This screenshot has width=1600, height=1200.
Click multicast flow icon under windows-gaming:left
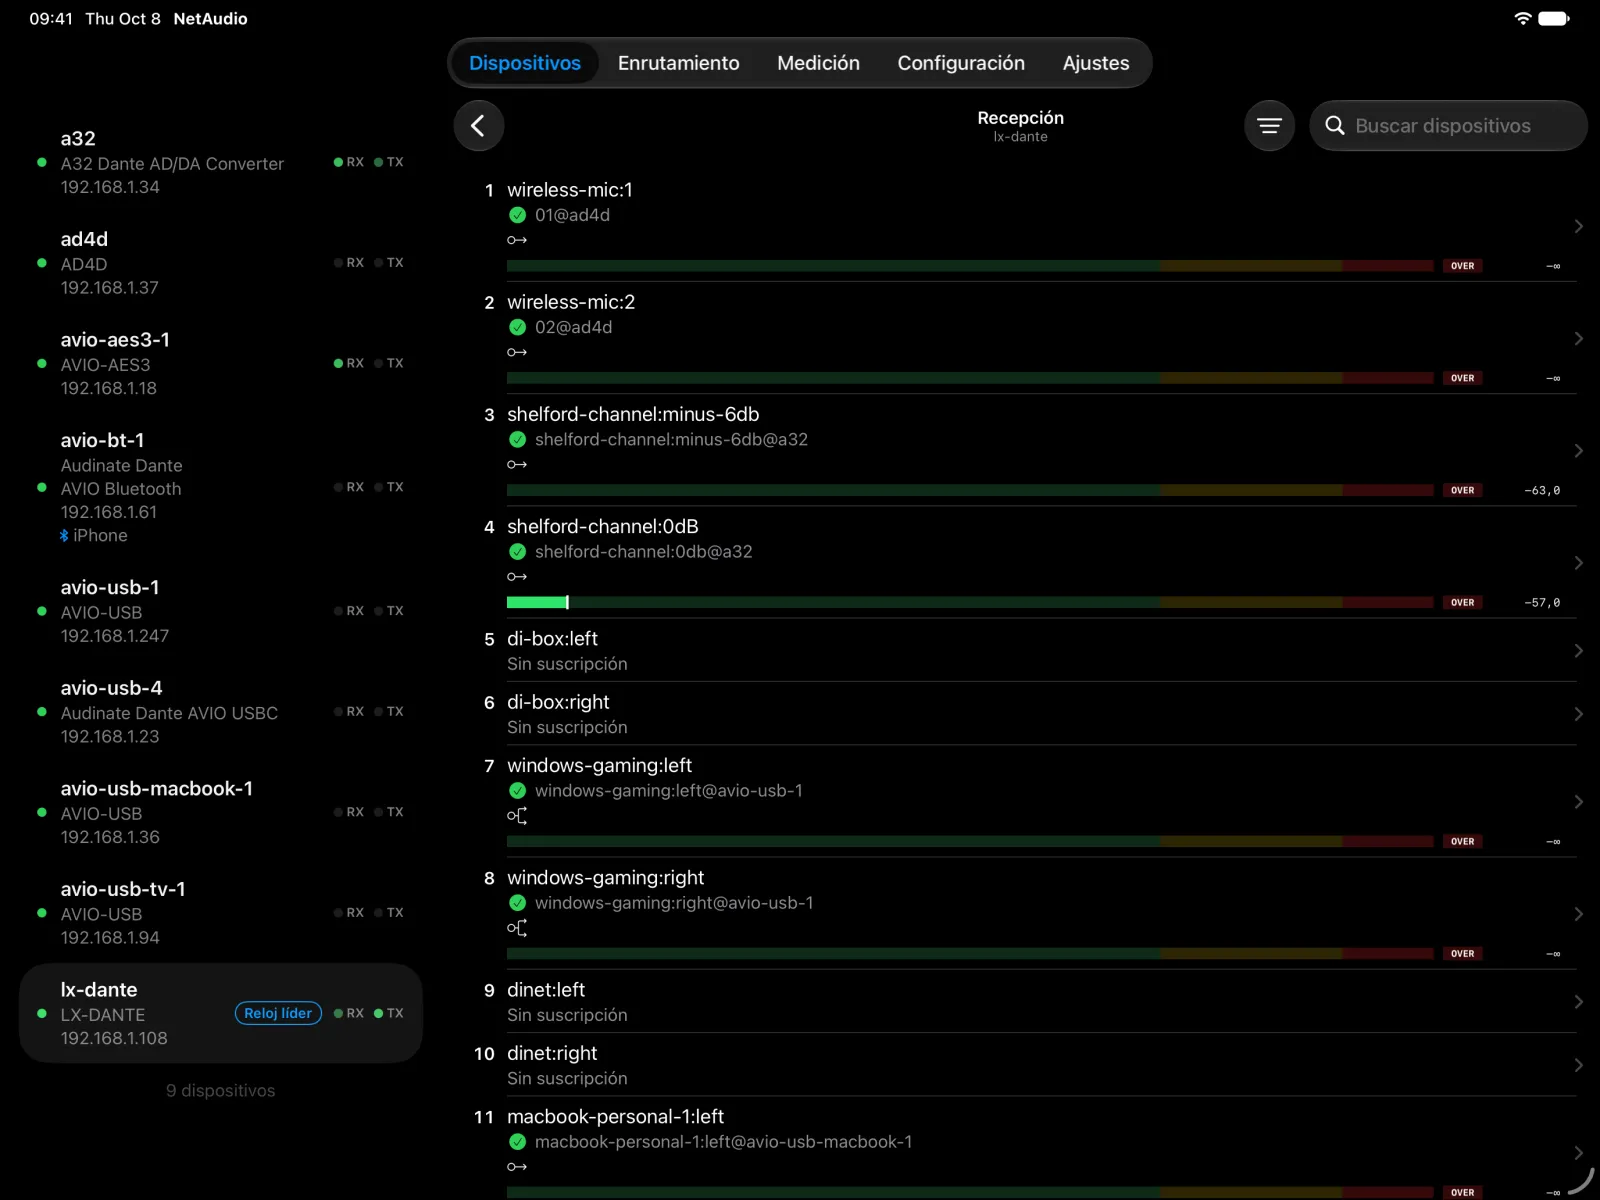tap(516, 816)
